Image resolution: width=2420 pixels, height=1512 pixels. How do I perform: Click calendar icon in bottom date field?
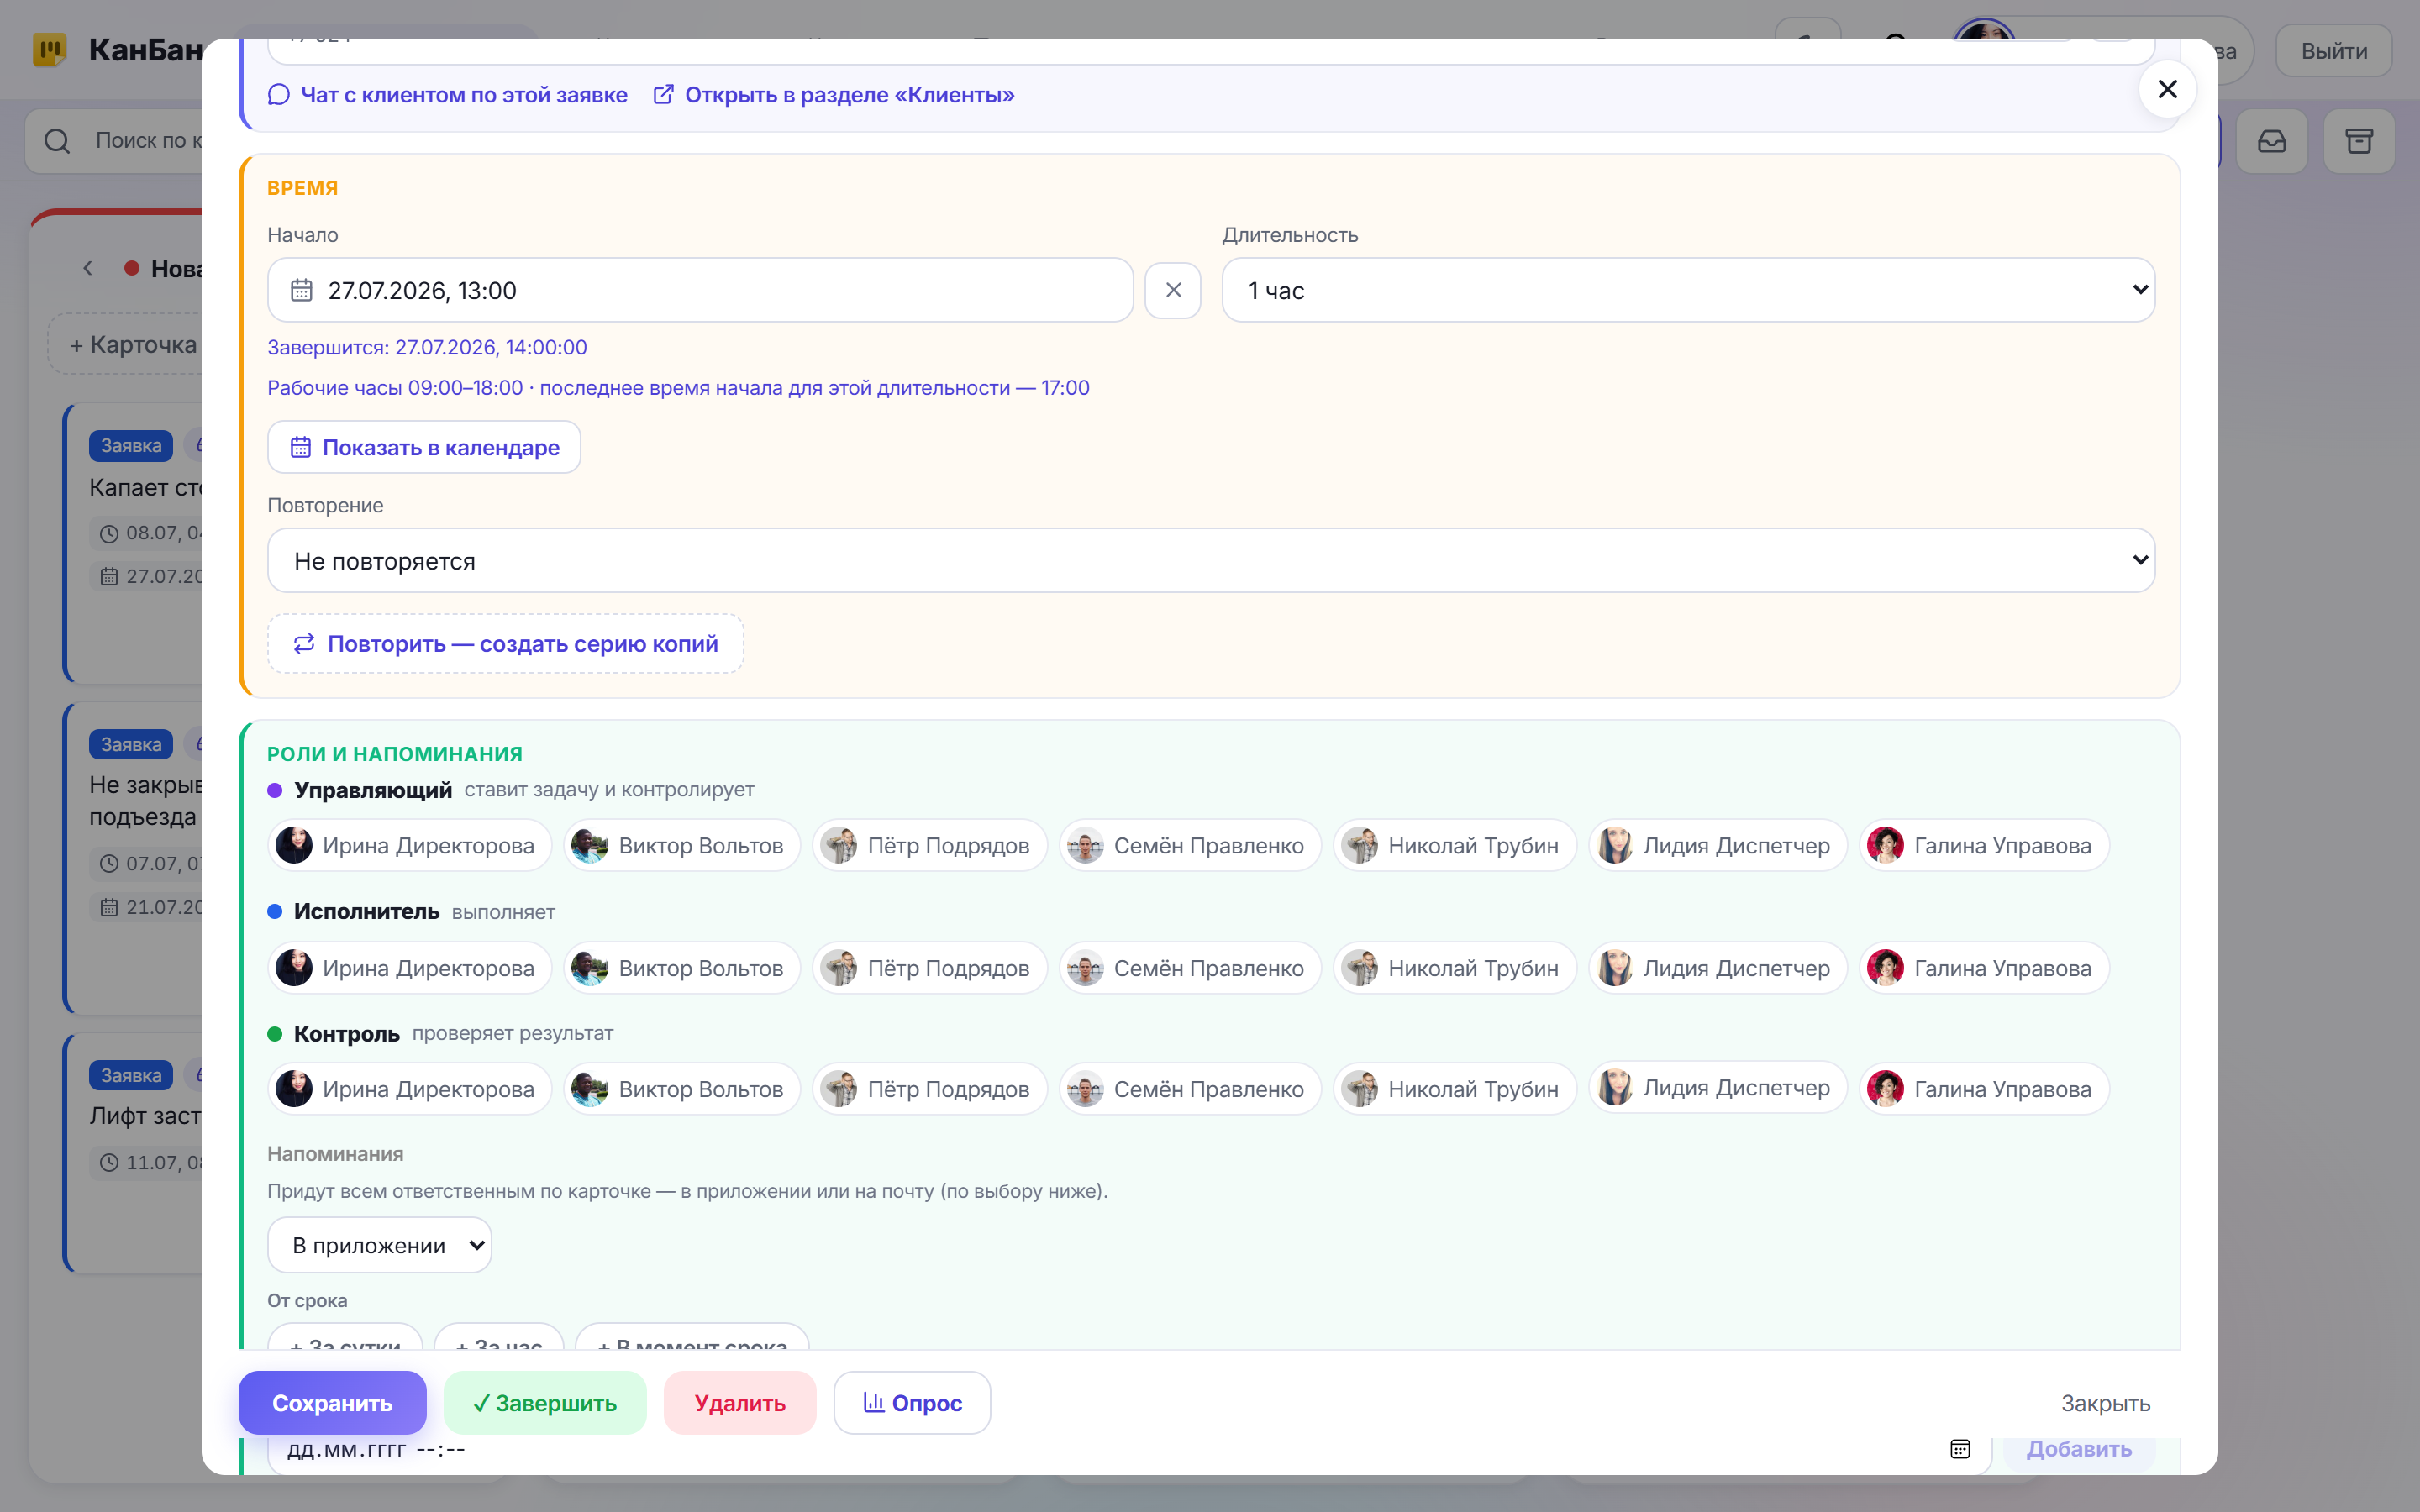point(1960,1449)
